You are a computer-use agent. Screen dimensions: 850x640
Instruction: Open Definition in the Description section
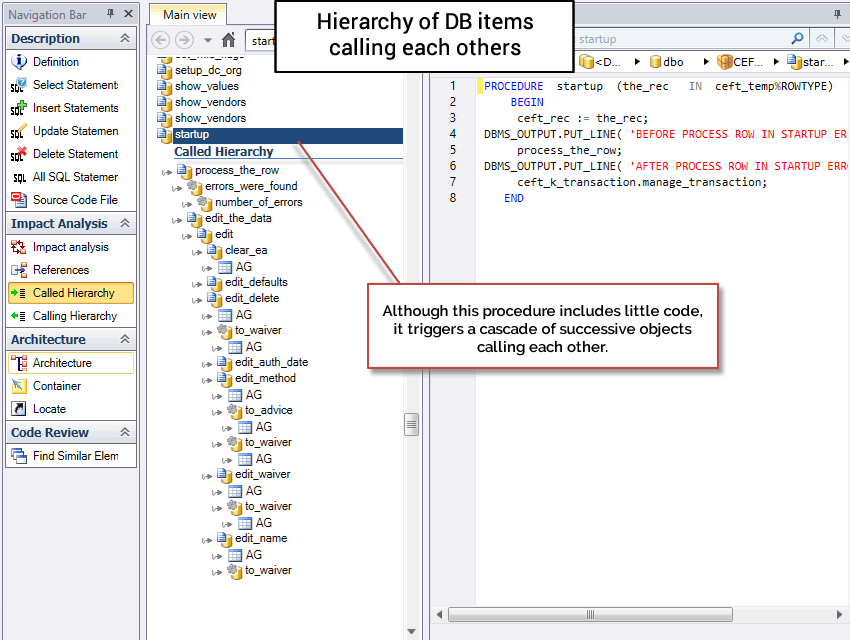(x=55, y=62)
